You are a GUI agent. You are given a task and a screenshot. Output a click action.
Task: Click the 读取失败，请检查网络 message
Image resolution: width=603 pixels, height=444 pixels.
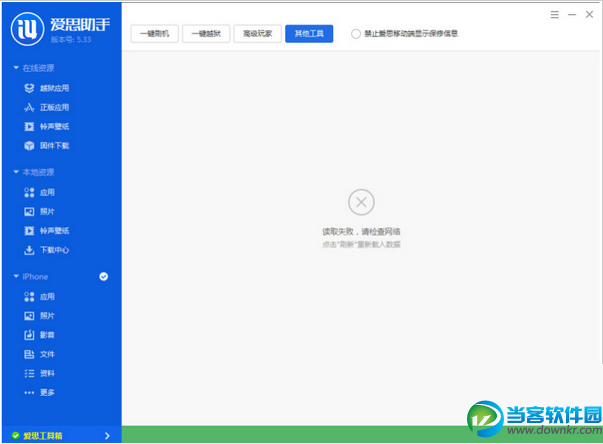point(361,231)
